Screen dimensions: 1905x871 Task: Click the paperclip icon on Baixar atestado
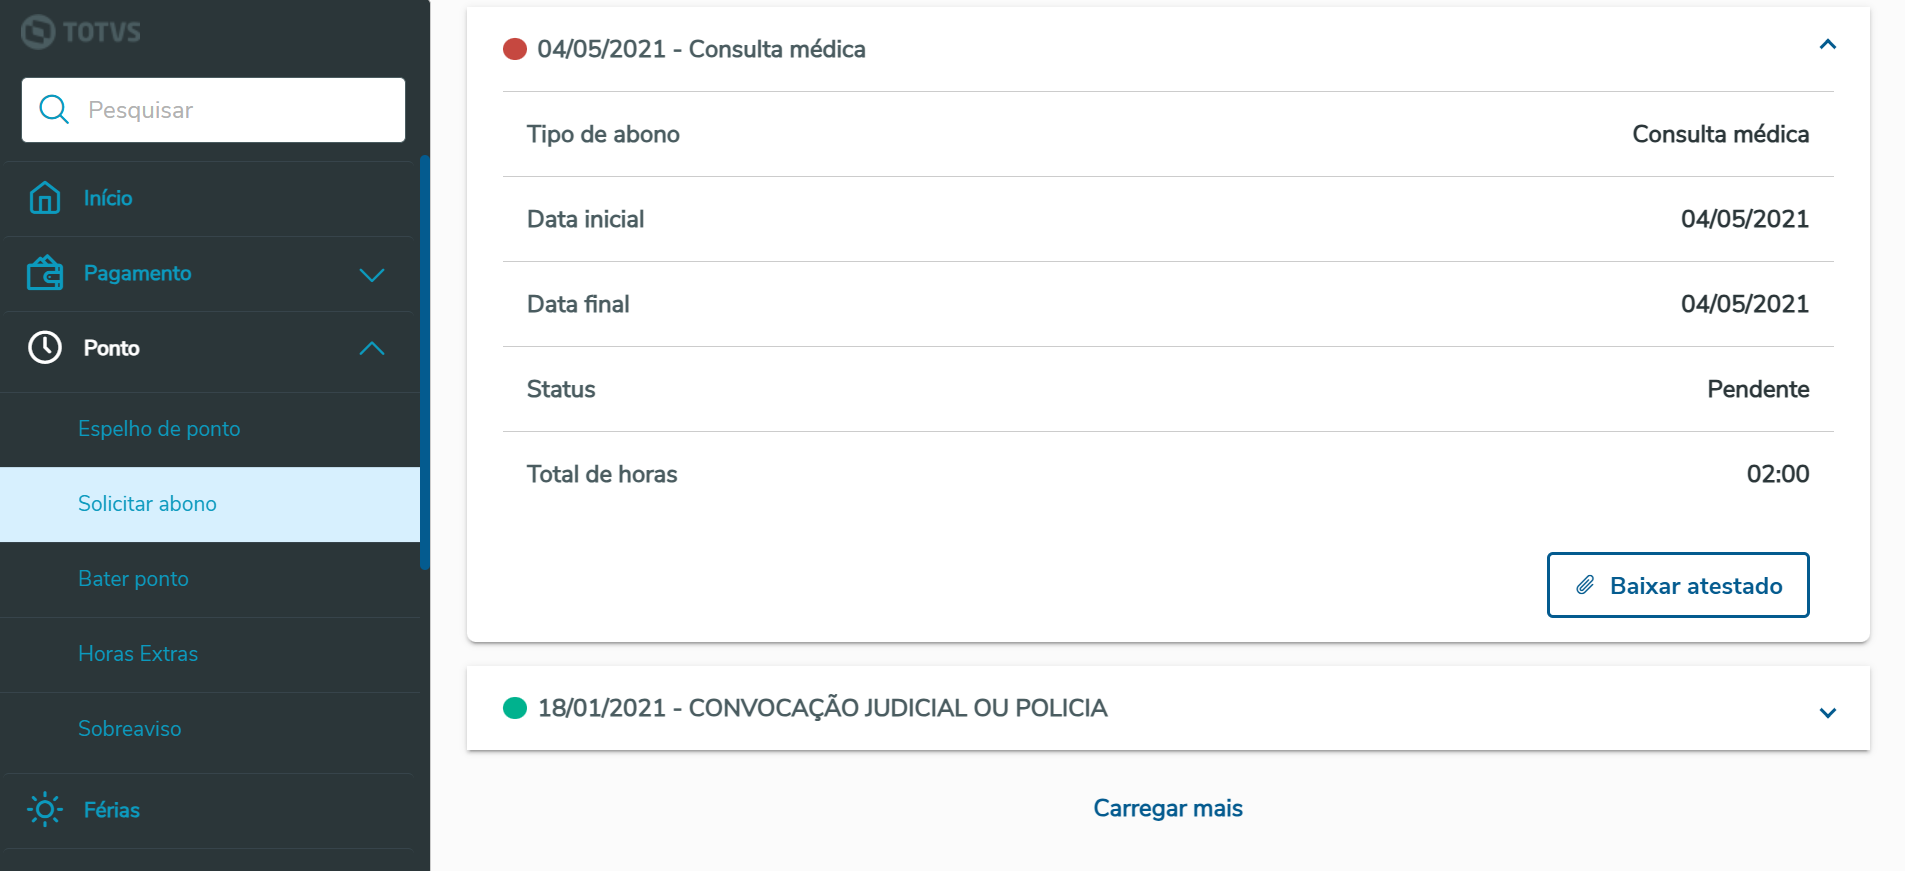pos(1585,585)
